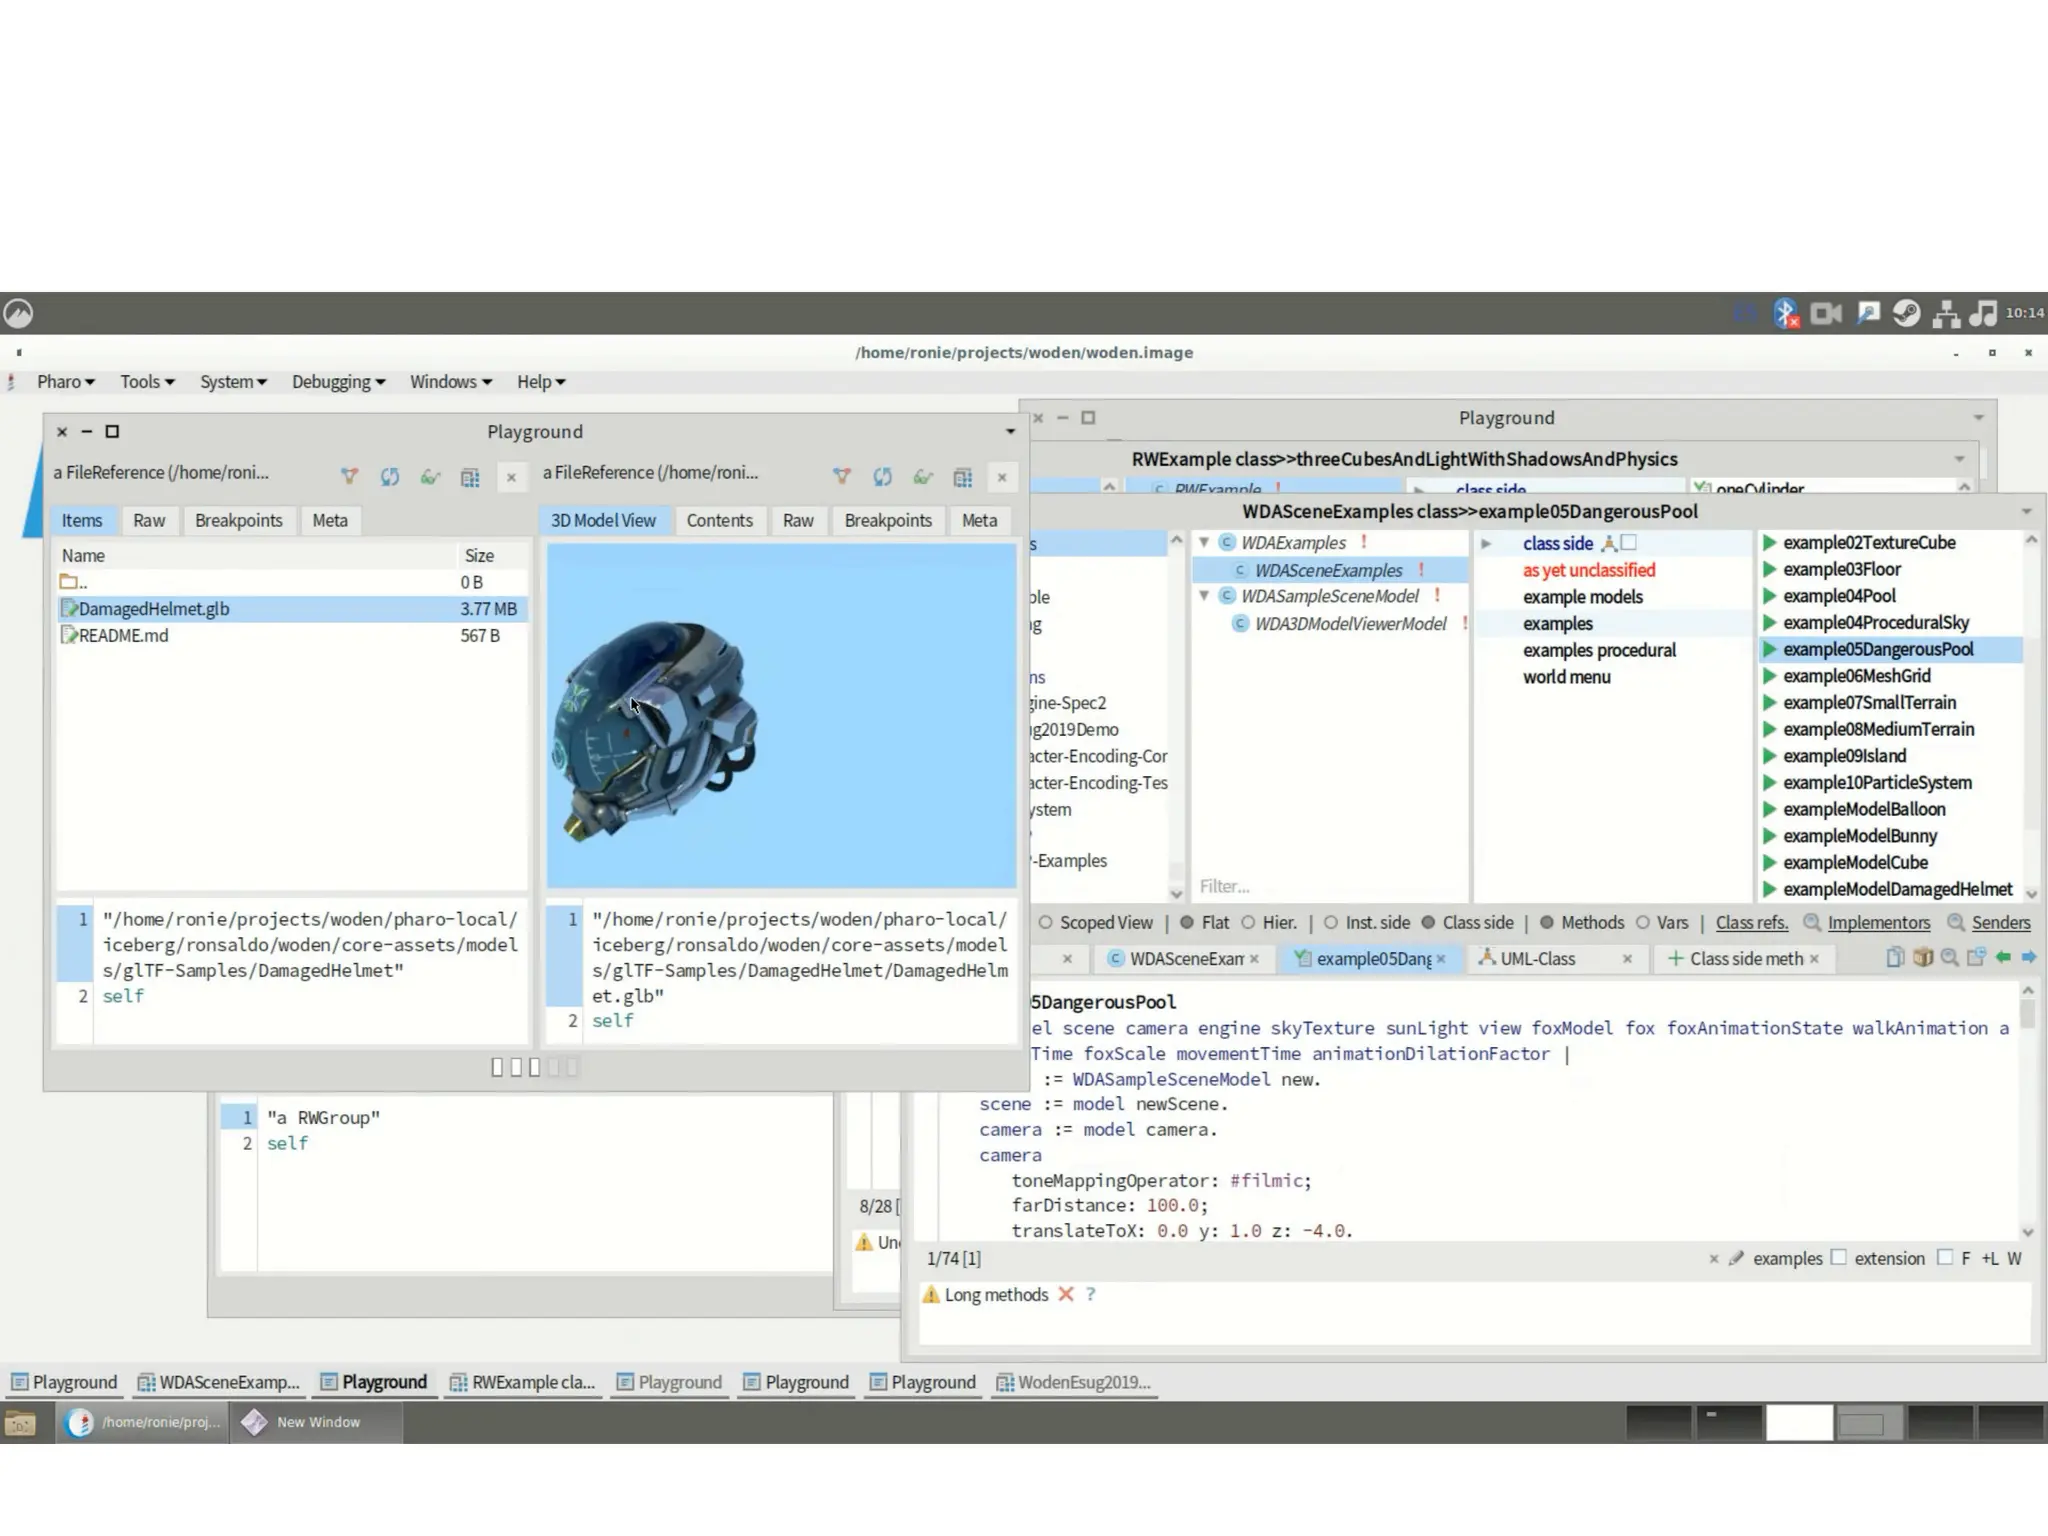This screenshot has height=1536, width=2048.
Task: Click the package box icon in browser toolbar
Action: 1922,958
